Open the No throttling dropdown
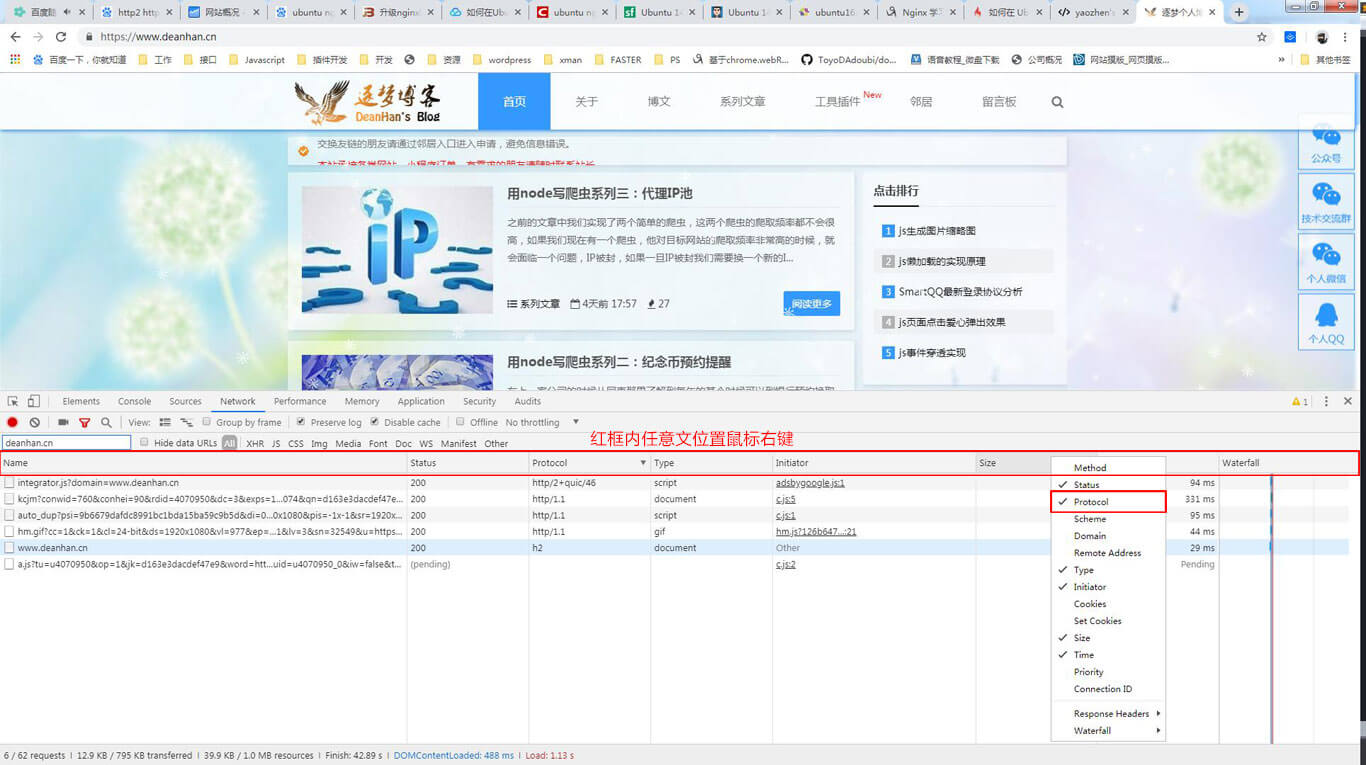 click(542, 422)
